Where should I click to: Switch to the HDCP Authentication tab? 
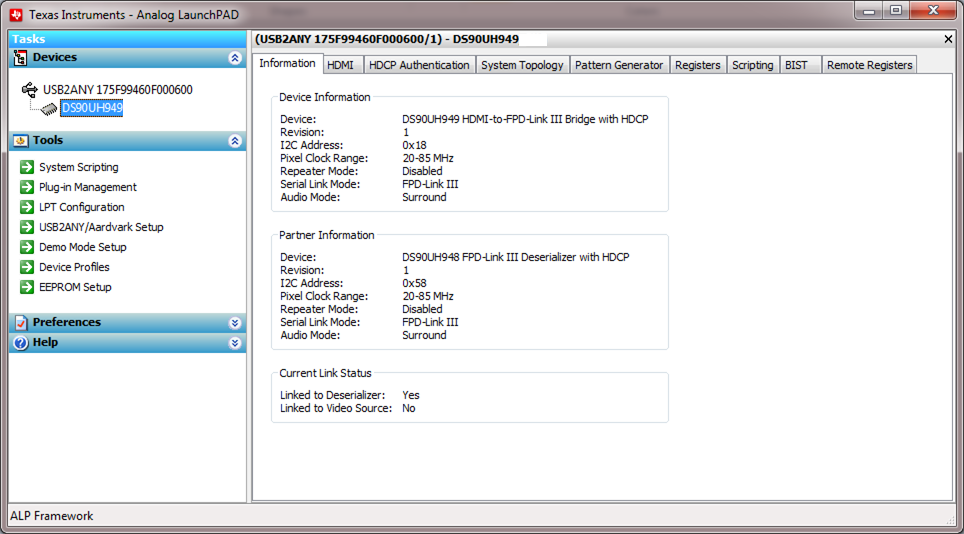tap(418, 65)
